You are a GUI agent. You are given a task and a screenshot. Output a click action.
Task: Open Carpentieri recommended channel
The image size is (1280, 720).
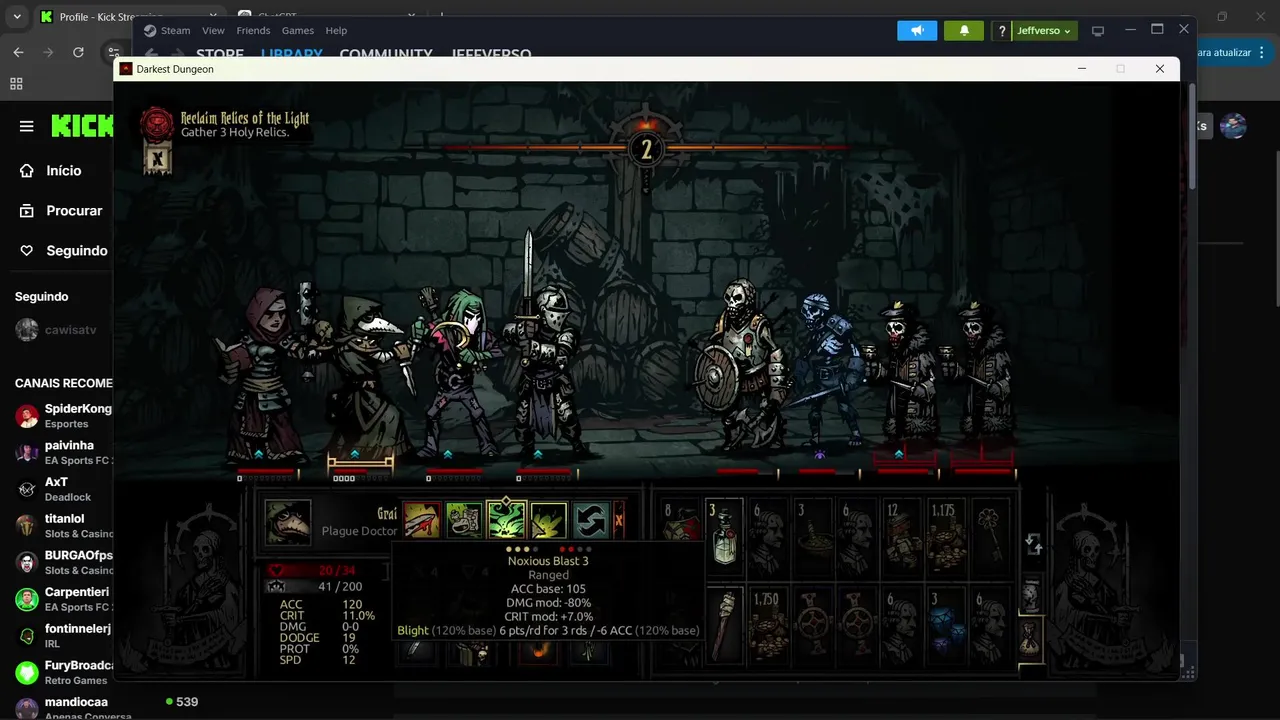point(63,599)
